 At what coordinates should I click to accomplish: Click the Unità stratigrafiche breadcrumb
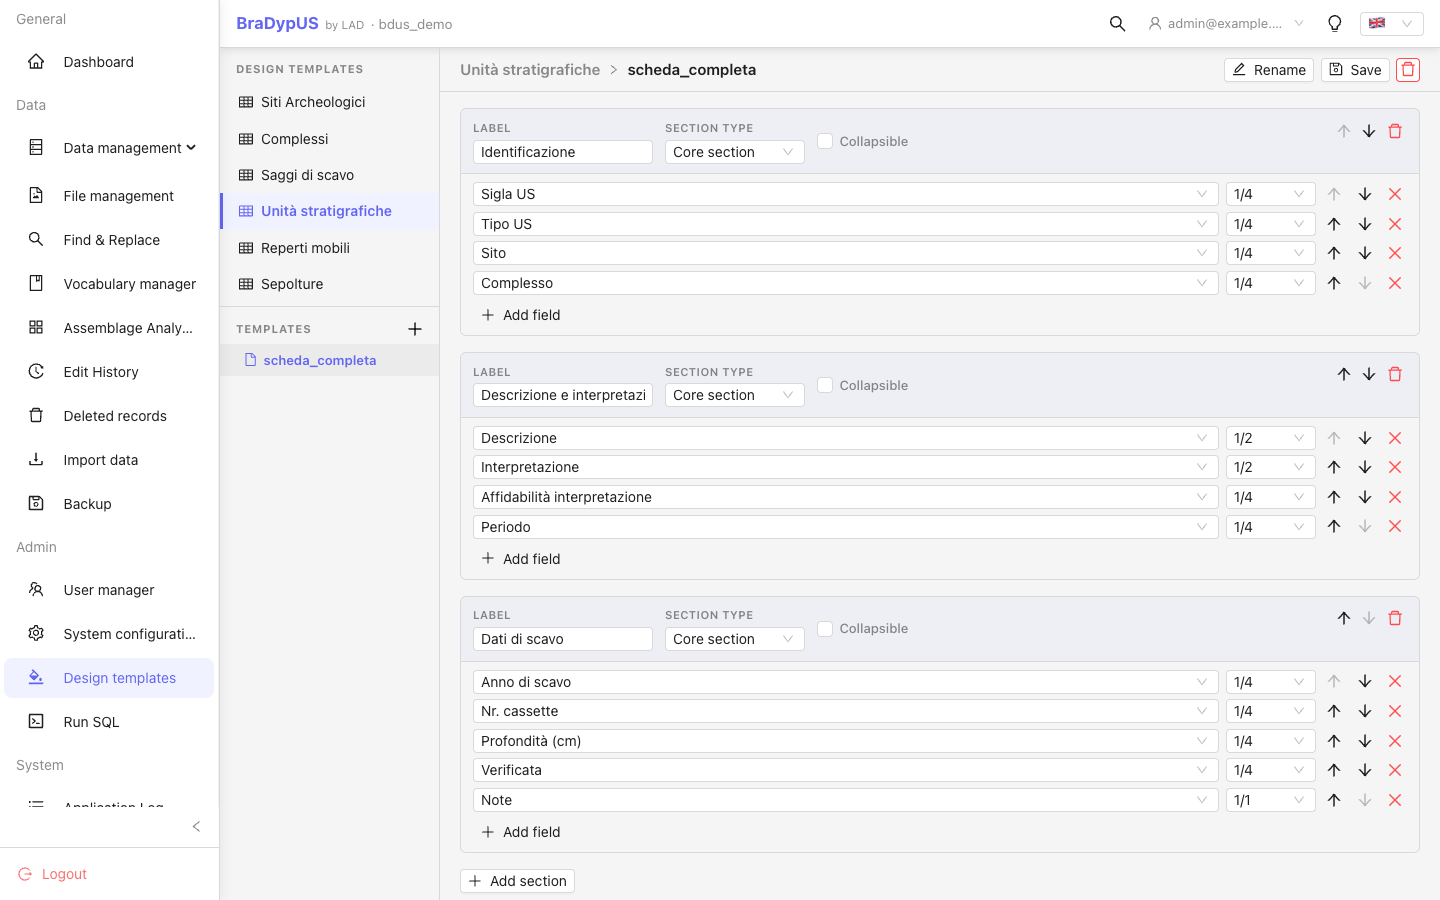click(x=530, y=70)
